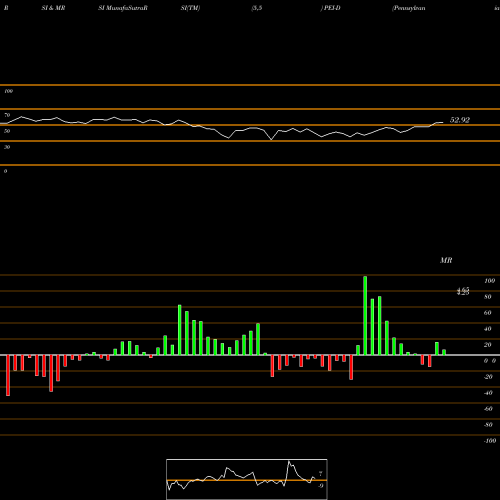The width and height of the screenshot is (500, 500).
Task: Click the 30 level label on RSI axis
Action: (7, 147)
